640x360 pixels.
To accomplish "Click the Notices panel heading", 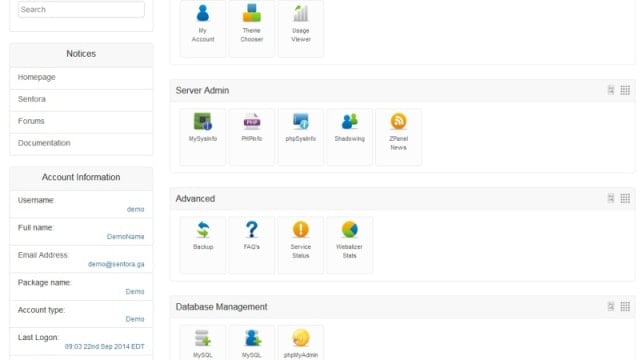I will (x=81, y=54).
